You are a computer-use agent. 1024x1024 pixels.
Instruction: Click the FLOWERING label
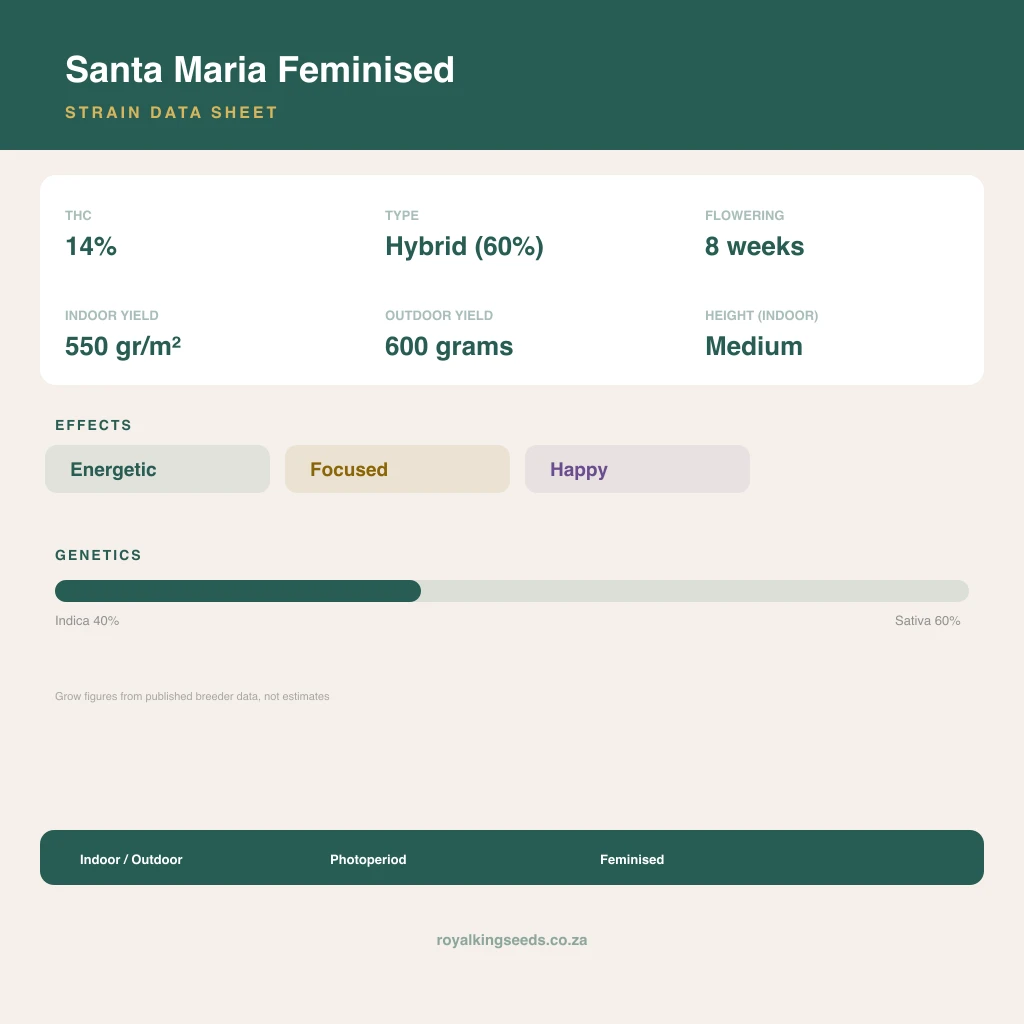[744, 216]
